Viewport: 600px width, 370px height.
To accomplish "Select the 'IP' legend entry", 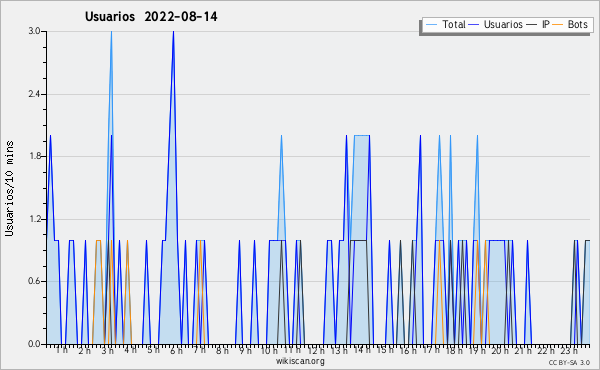I will tap(546, 24).
